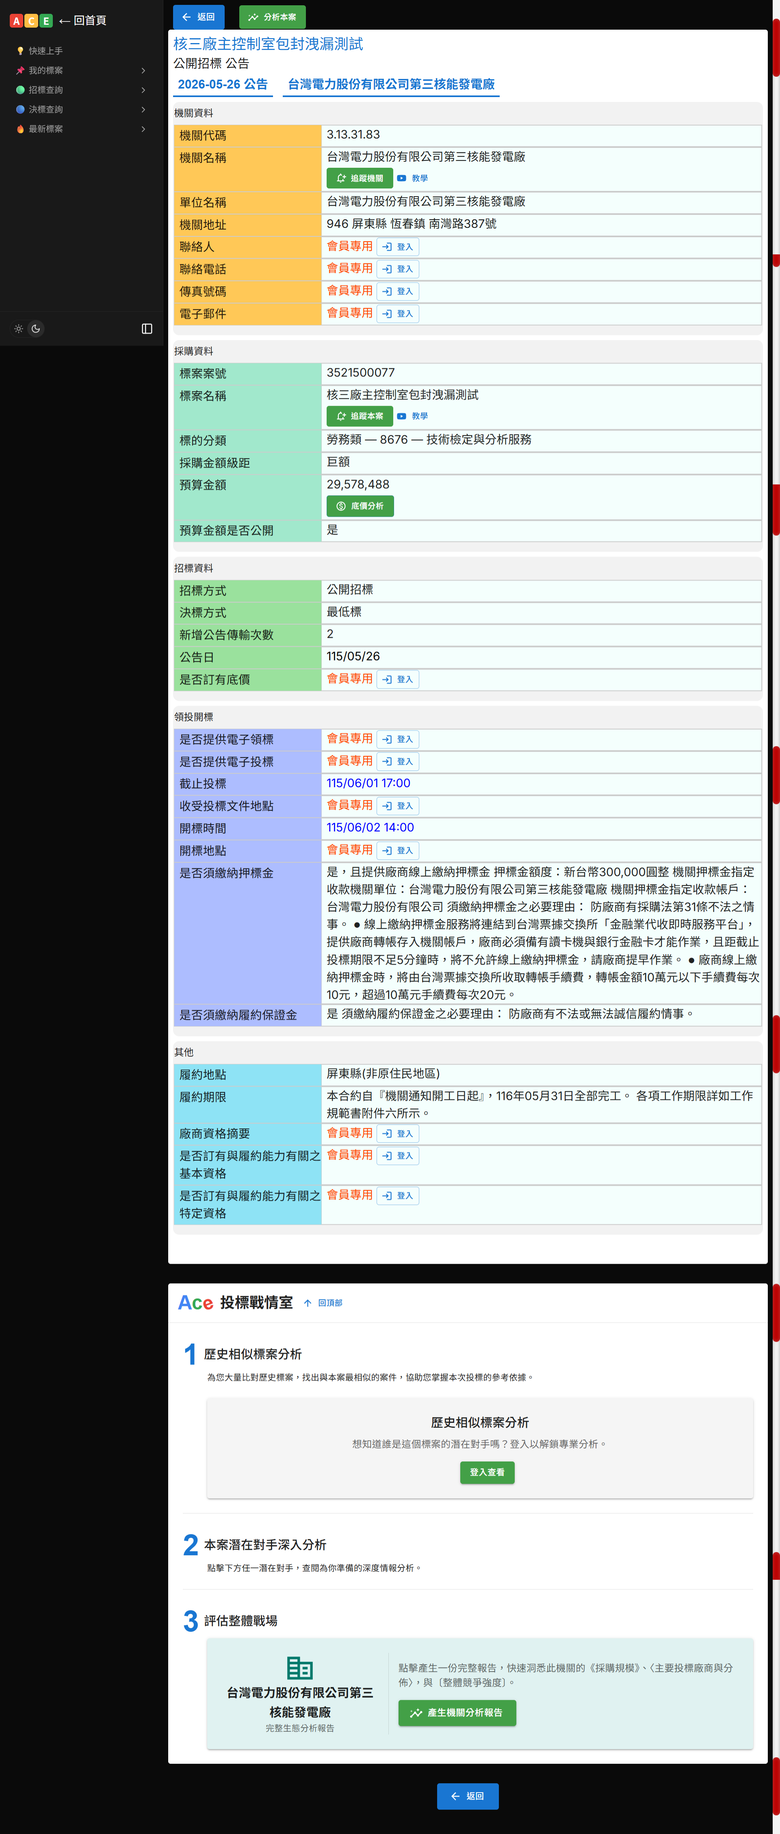The image size is (780, 1834).
Task: Click 登入 in the 廠商資格摘要 row
Action: pyautogui.click(x=398, y=1134)
